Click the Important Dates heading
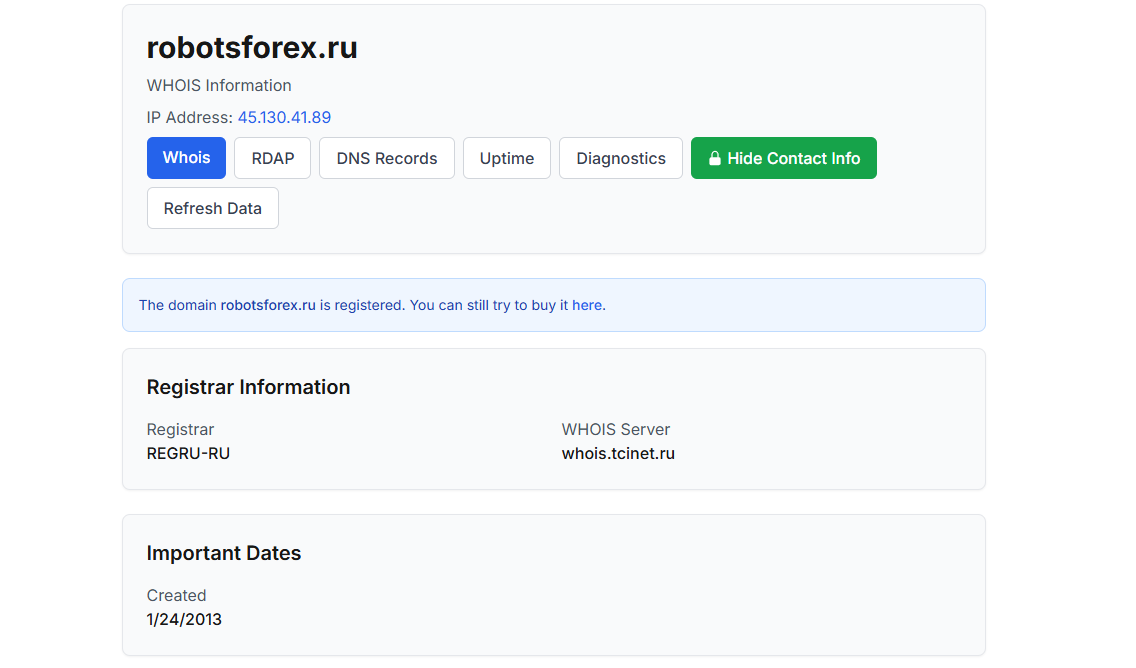1136x668 pixels. [223, 554]
